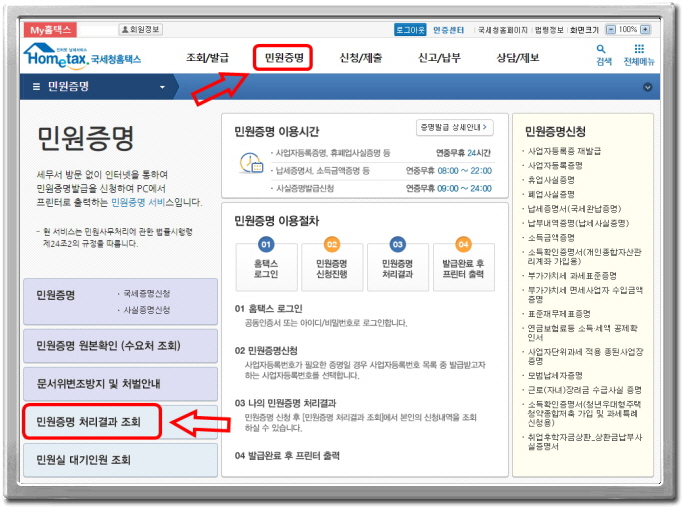682x507 pixels.
Task: Click the Hometax house logo
Action: point(57,56)
